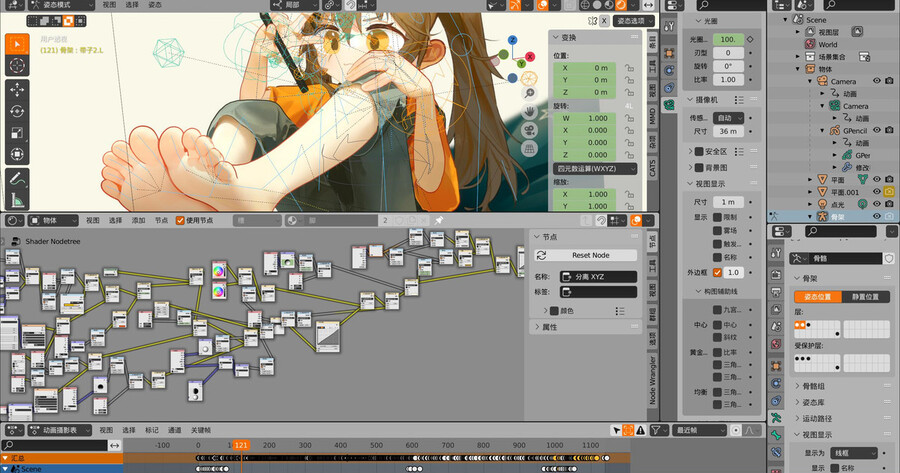Collapse the 物体 collection in outliner
The image size is (900, 473).
[798, 69]
